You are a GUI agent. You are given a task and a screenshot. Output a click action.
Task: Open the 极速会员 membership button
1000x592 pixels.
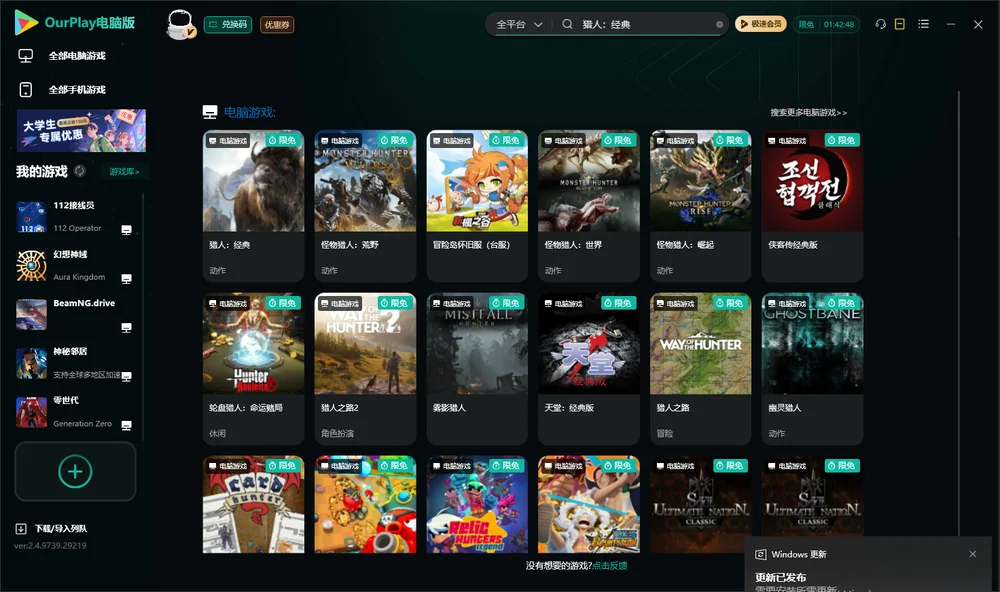(761, 24)
